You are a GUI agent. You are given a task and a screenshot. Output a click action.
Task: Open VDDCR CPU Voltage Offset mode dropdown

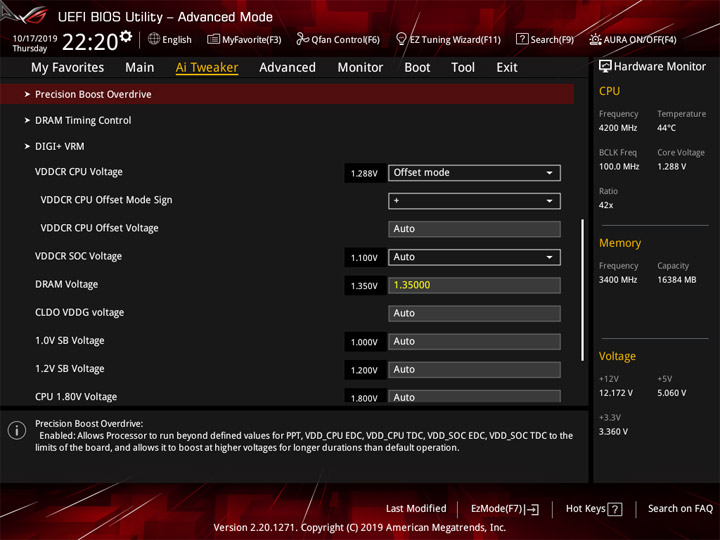click(x=474, y=173)
